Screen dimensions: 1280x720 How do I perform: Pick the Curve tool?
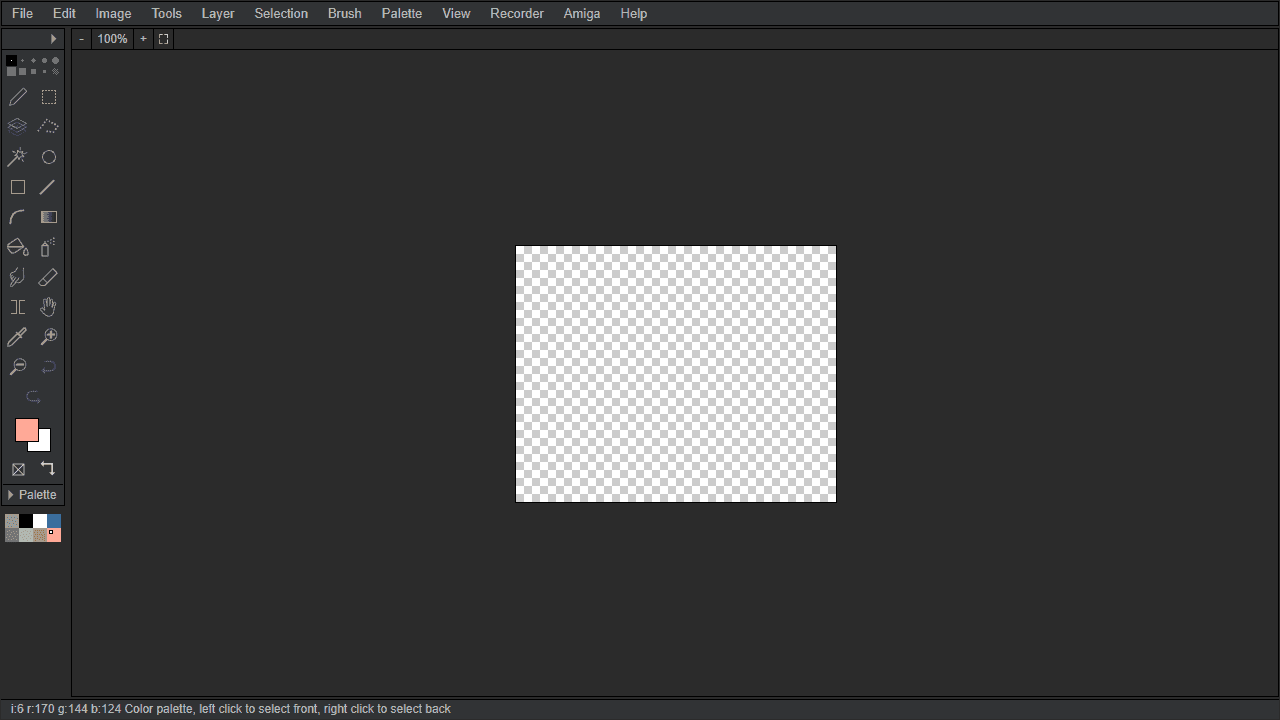pyautogui.click(x=18, y=217)
